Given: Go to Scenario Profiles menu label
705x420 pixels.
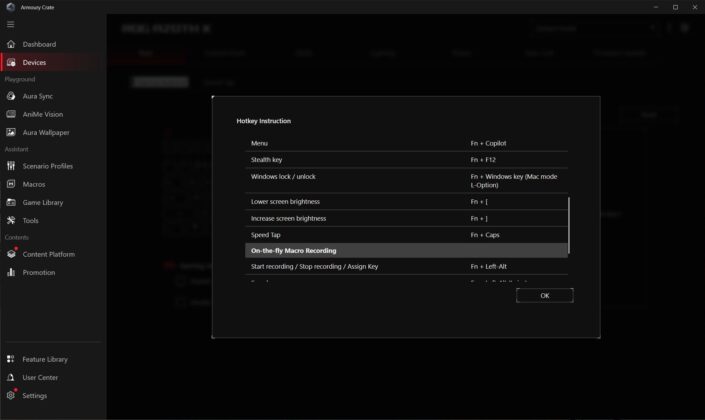Looking at the screenshot, I should point(48,166).
